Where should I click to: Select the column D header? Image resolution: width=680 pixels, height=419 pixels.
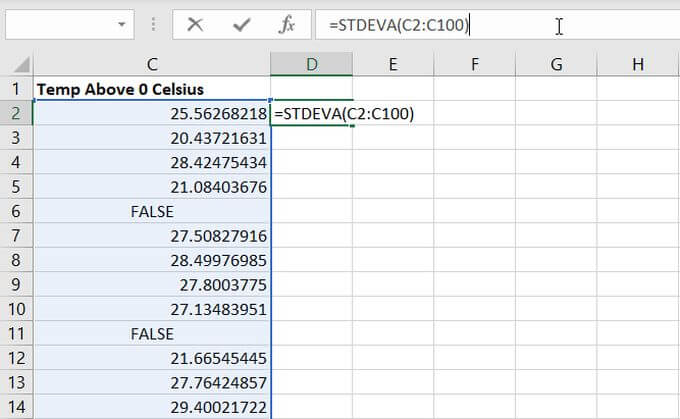pos(312,65)
